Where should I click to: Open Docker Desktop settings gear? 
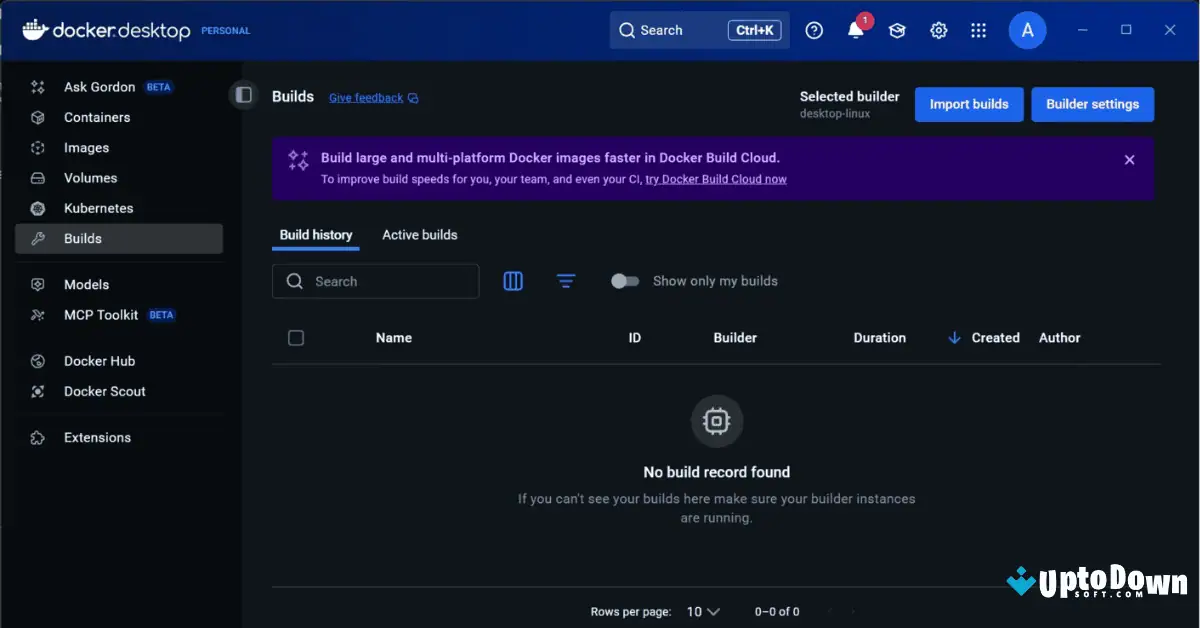pyautogui.click(x=938, y=30)
